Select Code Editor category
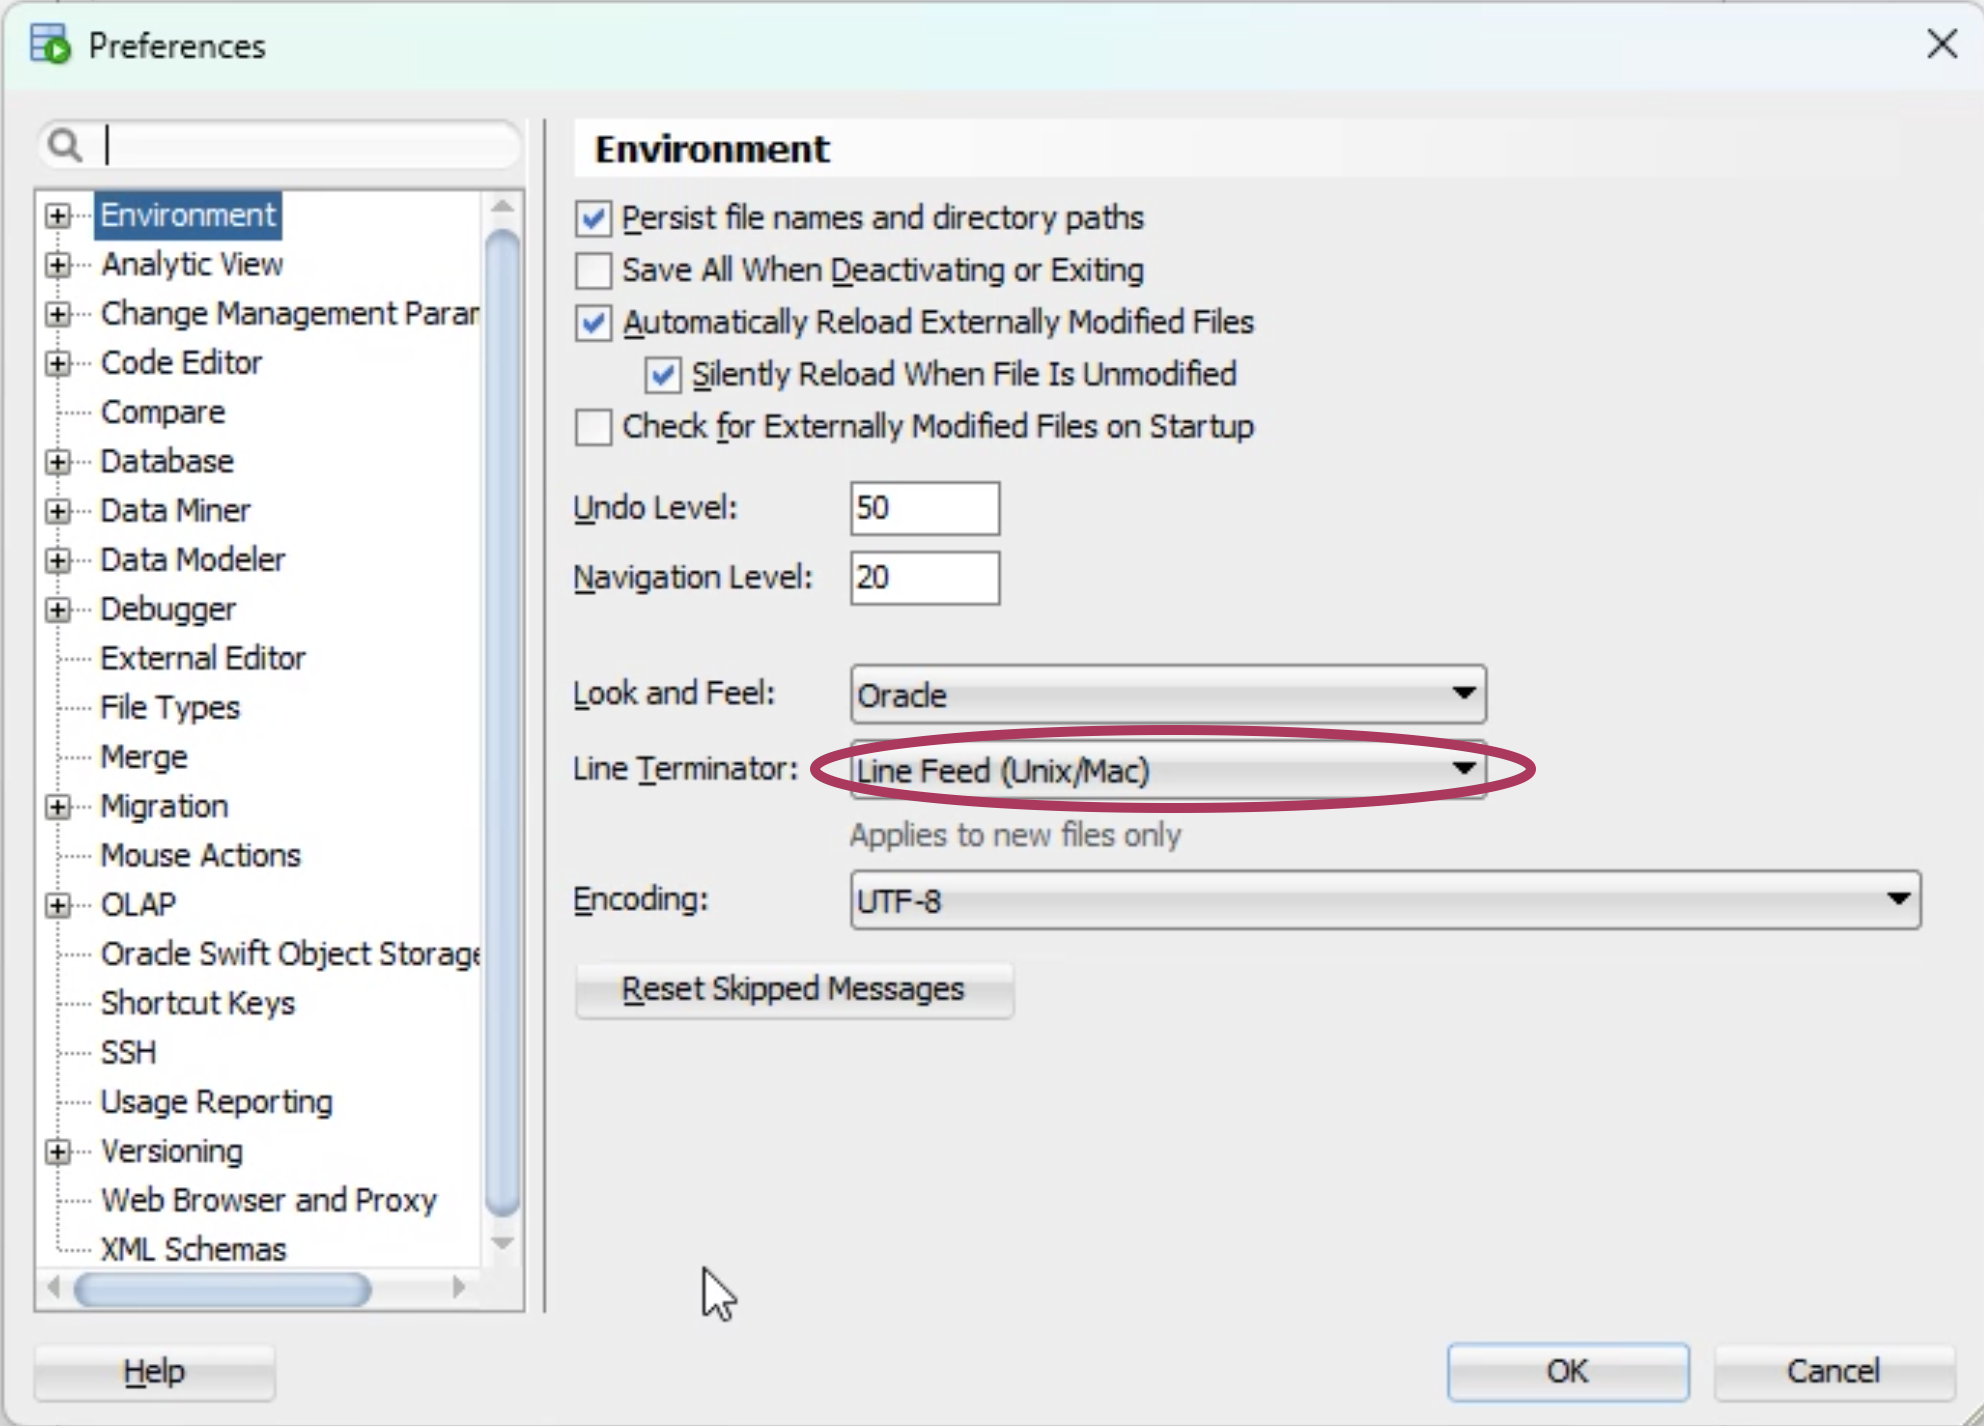Image resolution: width=1984 pixels, height=1426 pixels. pos(181,363)
